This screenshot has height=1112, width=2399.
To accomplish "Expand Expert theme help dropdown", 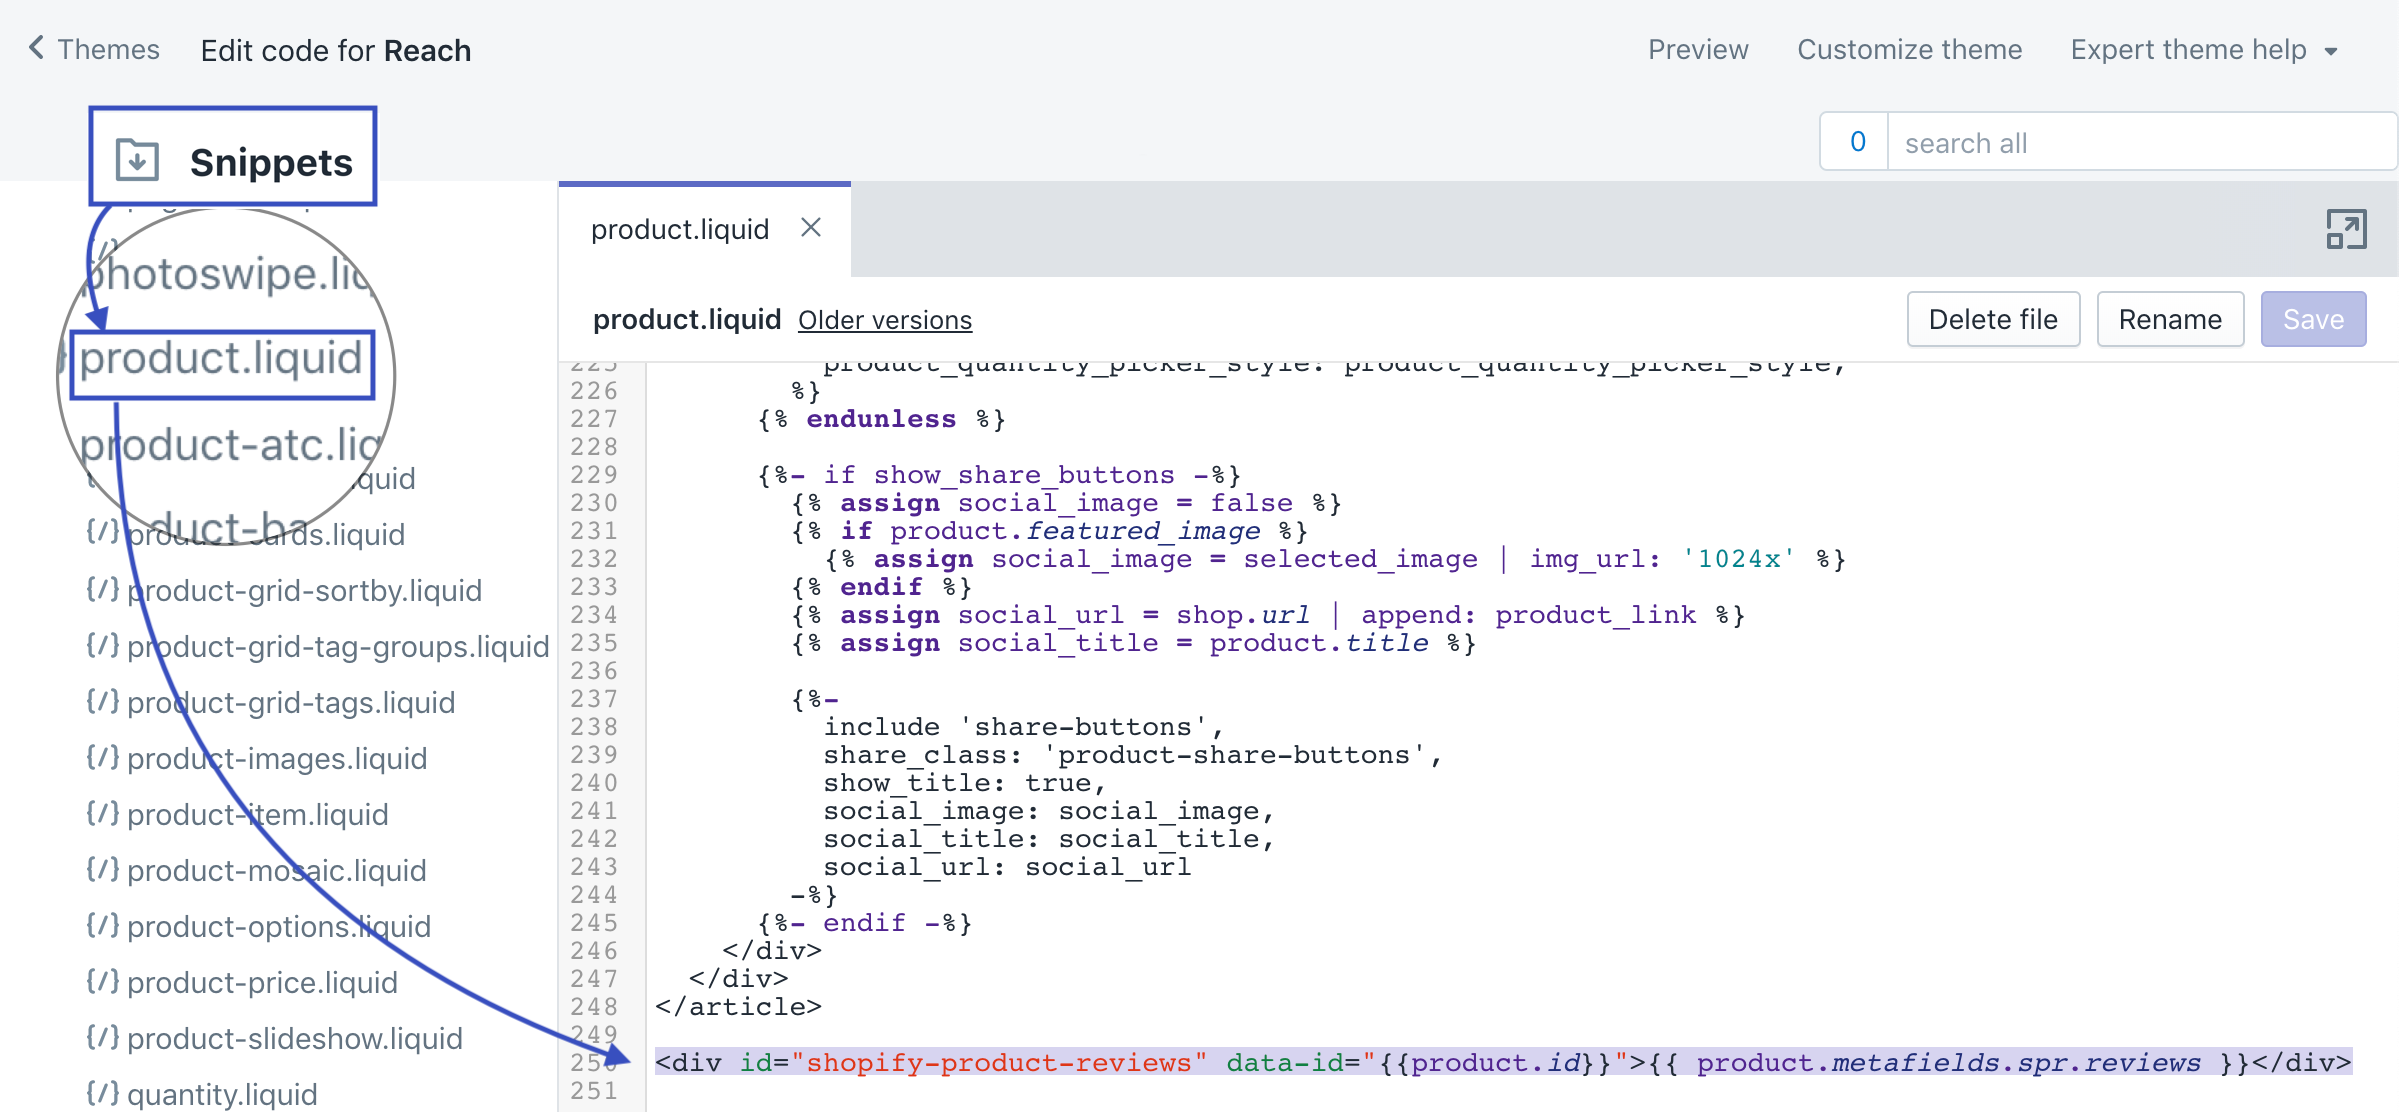I will 2204,49.
